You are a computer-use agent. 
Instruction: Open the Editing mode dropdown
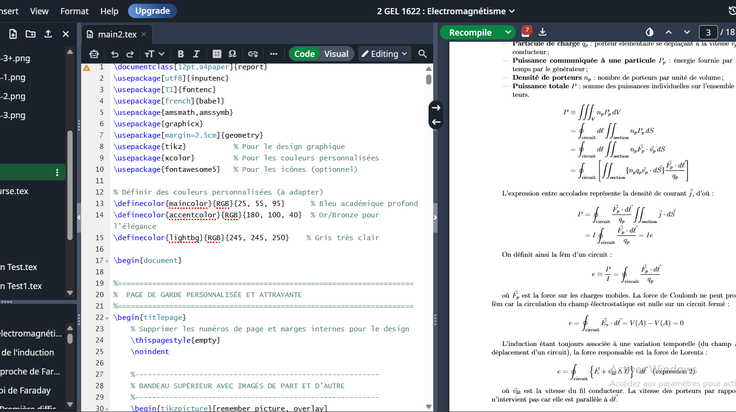[x=384, y=54]
